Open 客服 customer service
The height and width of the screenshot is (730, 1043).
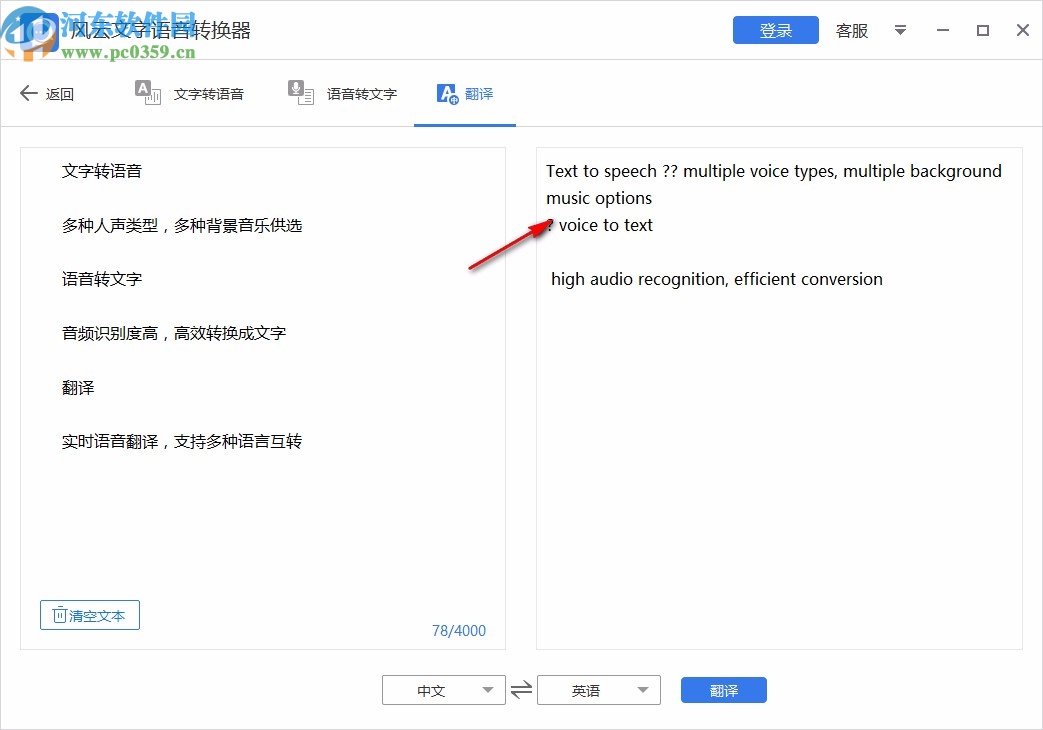[851, 31]
